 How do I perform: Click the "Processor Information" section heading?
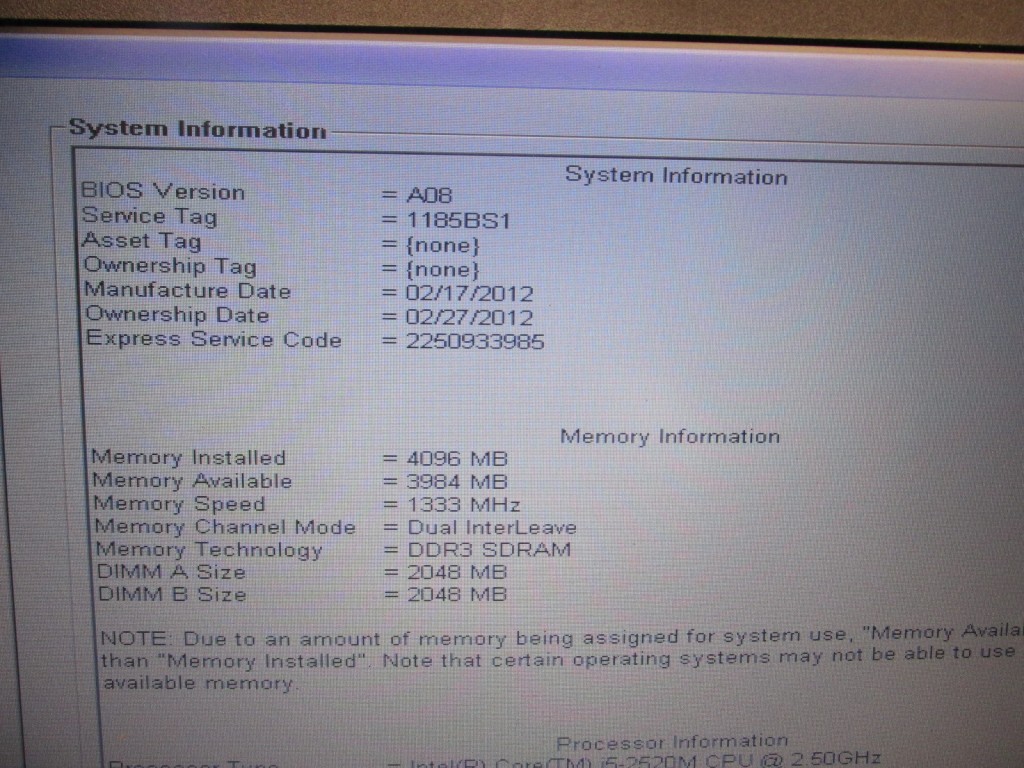[672, 742]
